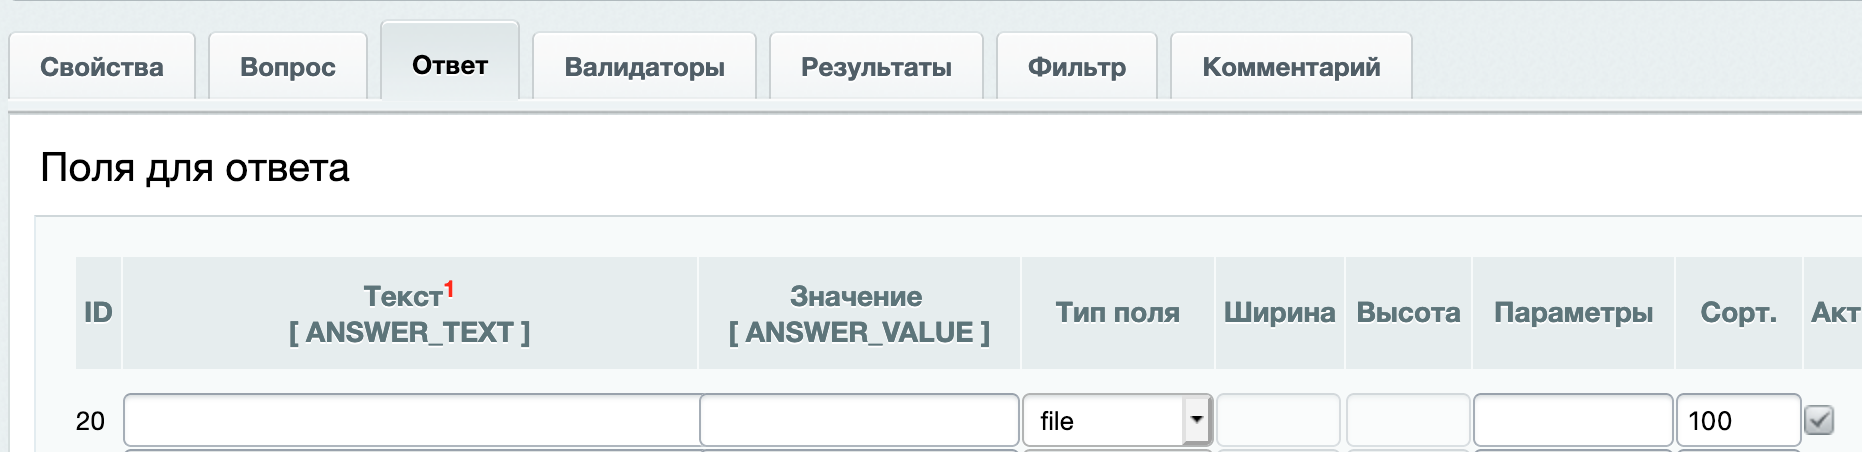The height and width of the screenshot is (452, 1862).
Task: Click the Ширина width input box
Action: [1278, 420]
